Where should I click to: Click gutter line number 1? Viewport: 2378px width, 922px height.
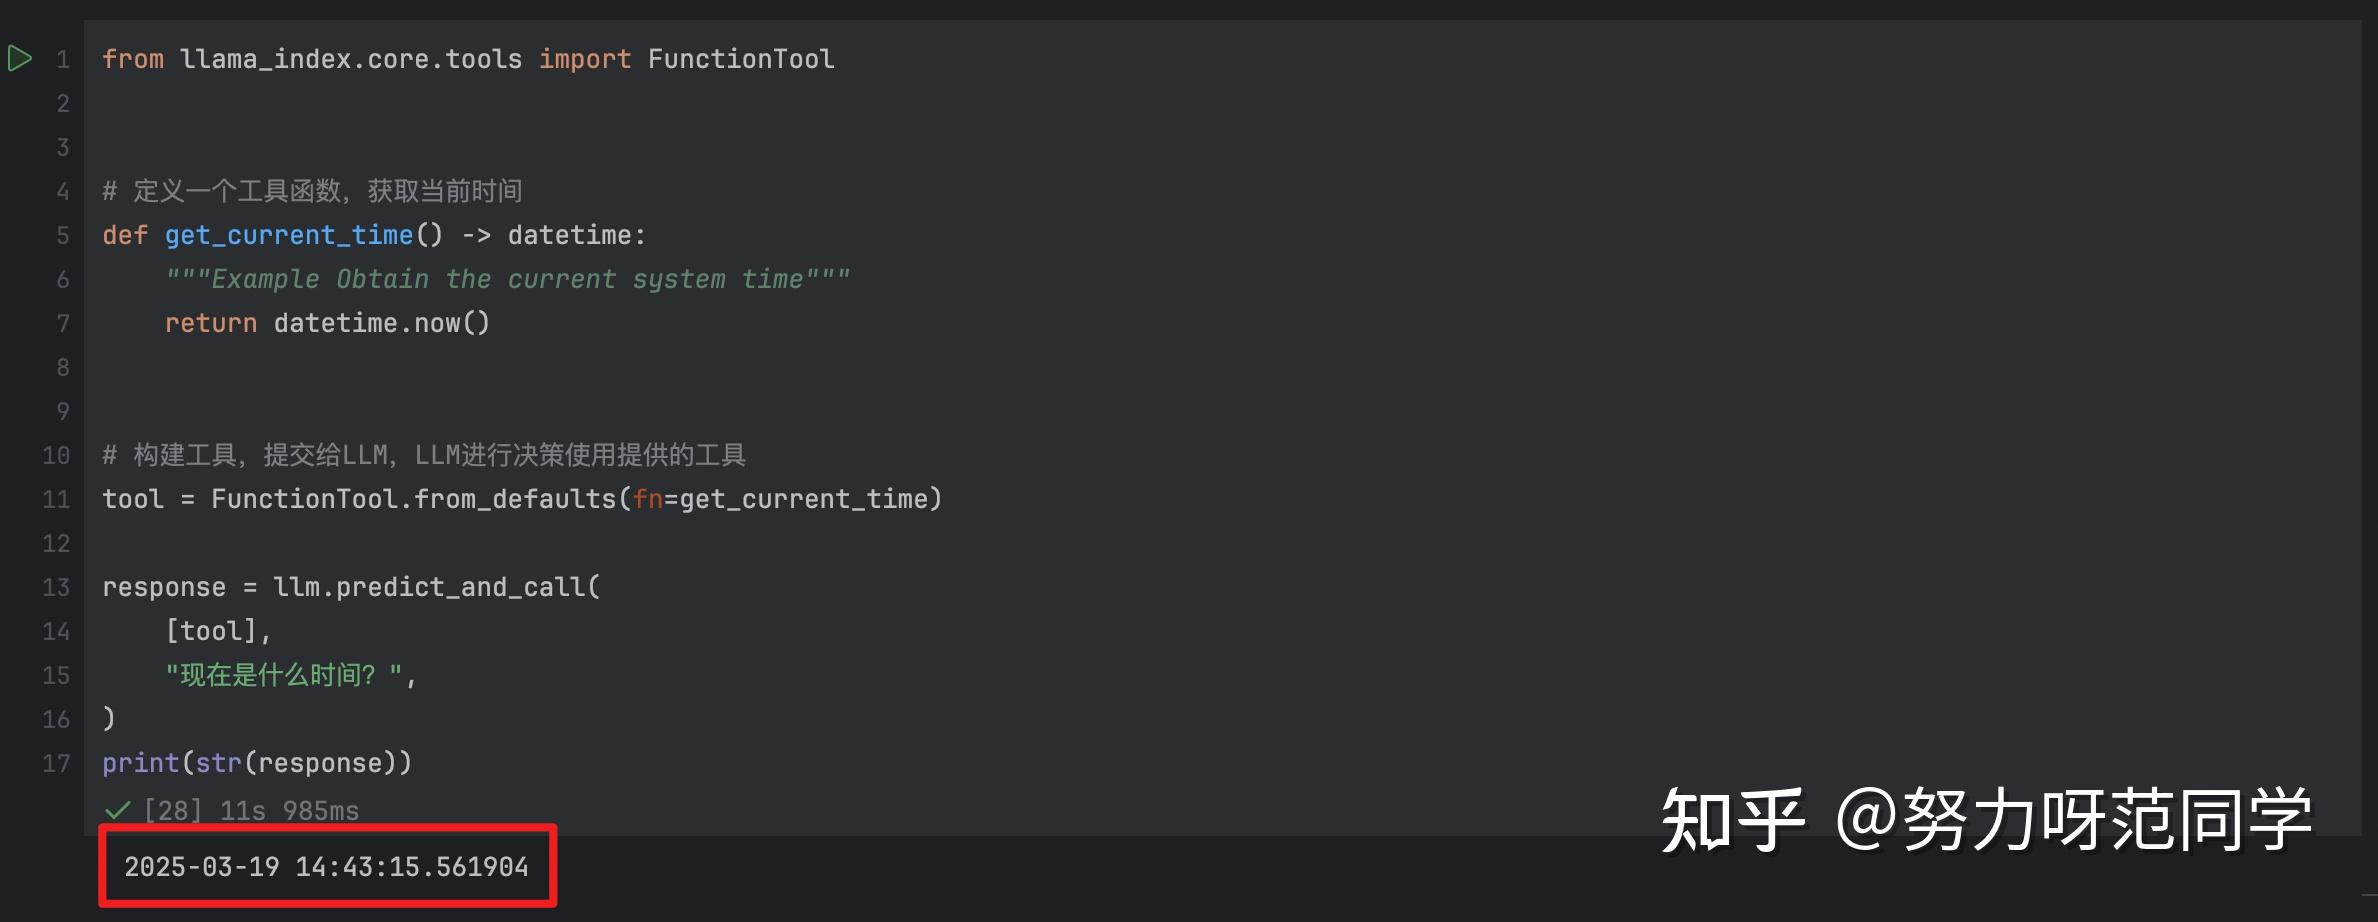click(62, 60)
